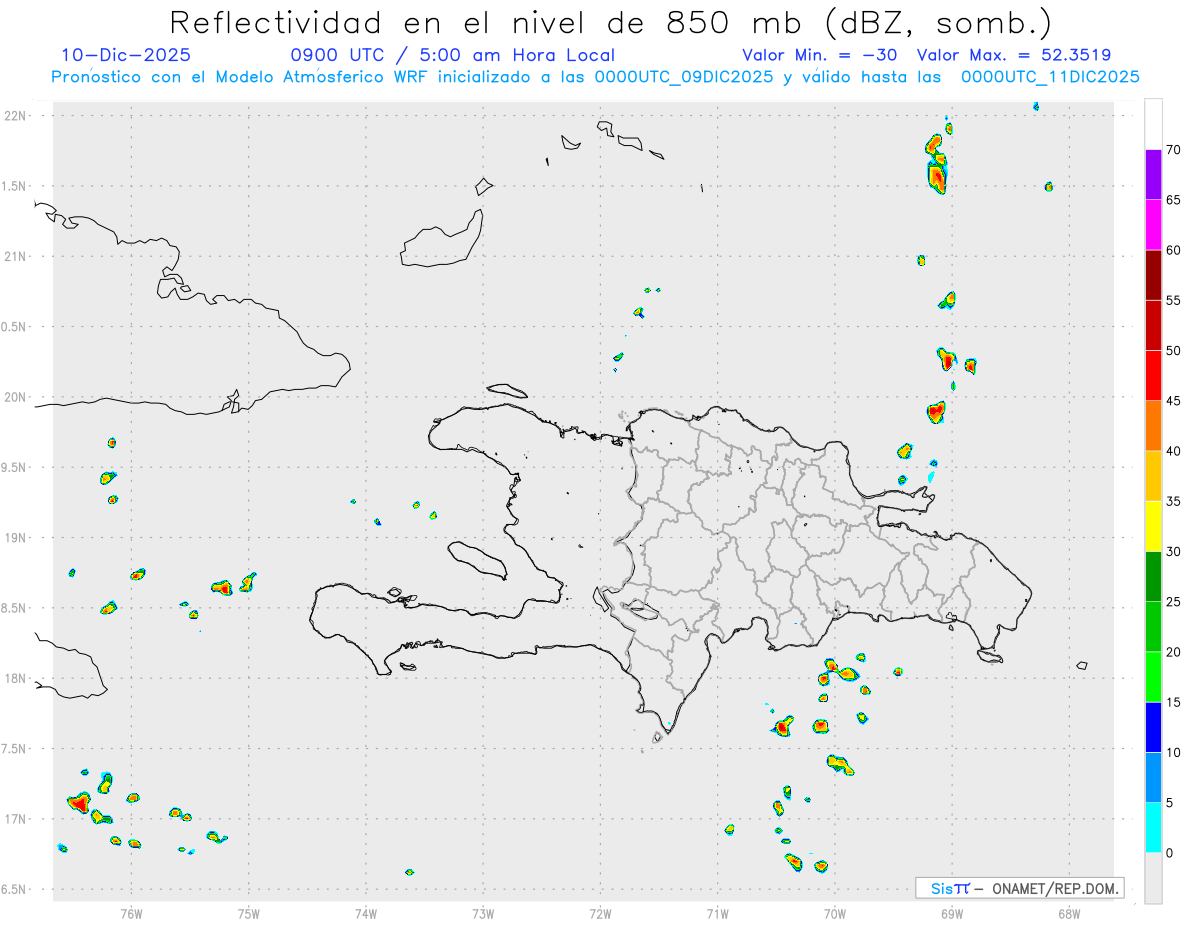Click Gonâve Island west of Haiti
Image resolution: width=1200 pixels, height=927 pixels.
476,560
